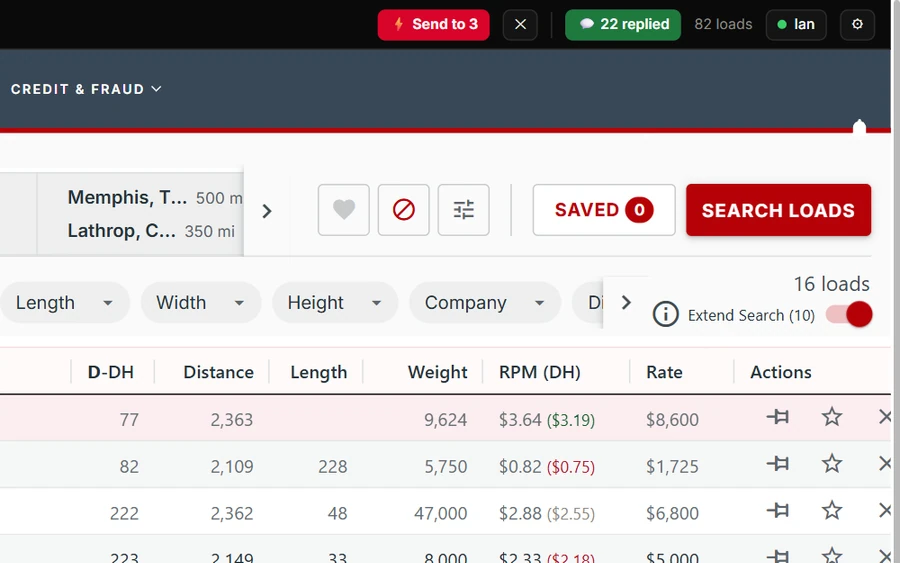Open the Height filter dropdown
Image resolution: width=900 pixels, height=563 pixels.
(335, 302)
